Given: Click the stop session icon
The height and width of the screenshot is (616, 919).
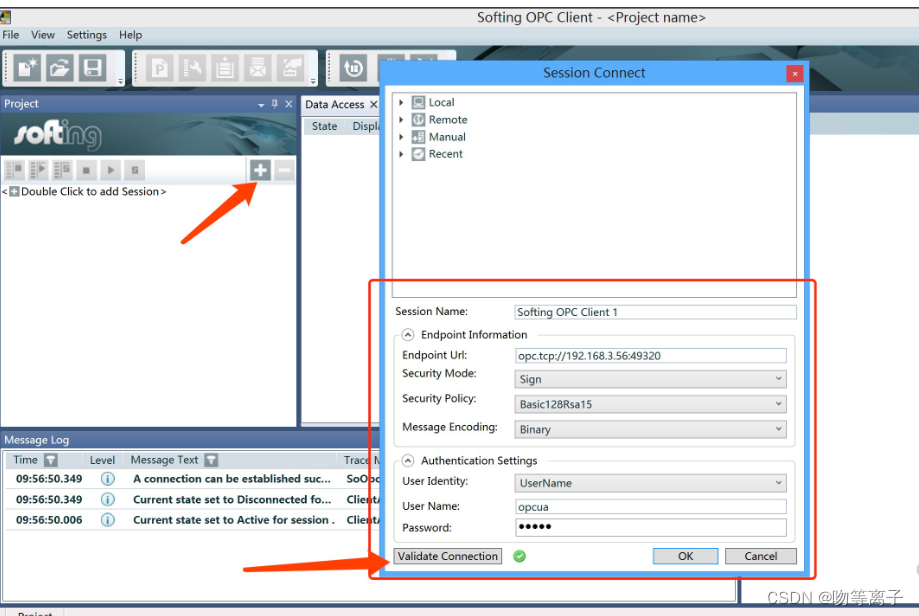Looking at the screenshot, I should (x=85, y=169).
